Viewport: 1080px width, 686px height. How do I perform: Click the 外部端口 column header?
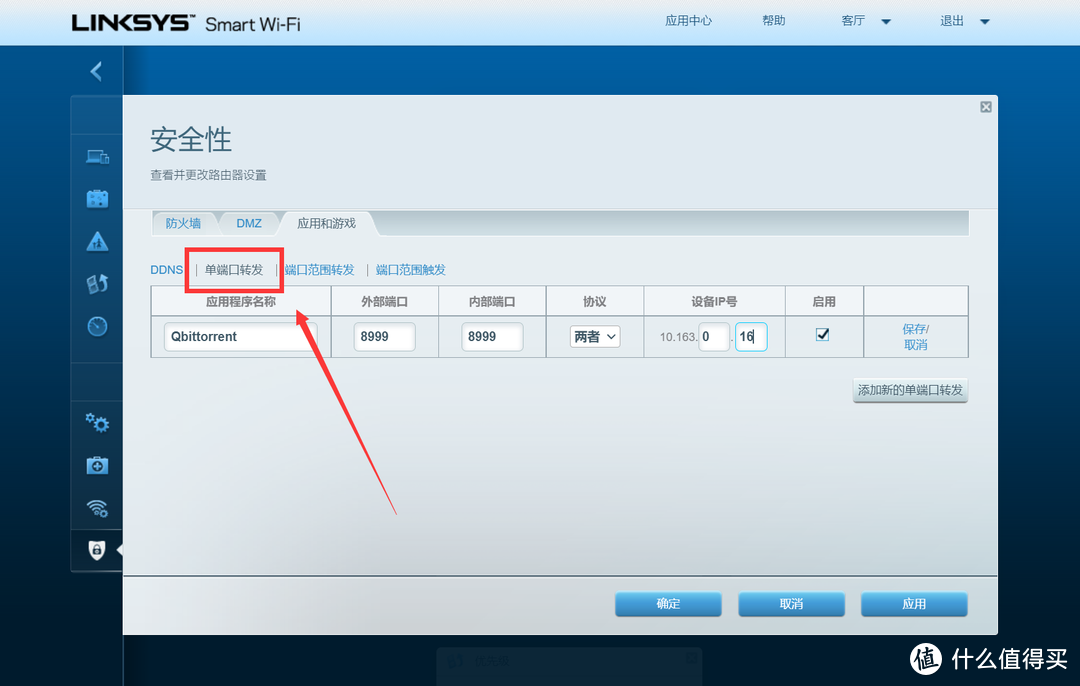coord(384,302)
